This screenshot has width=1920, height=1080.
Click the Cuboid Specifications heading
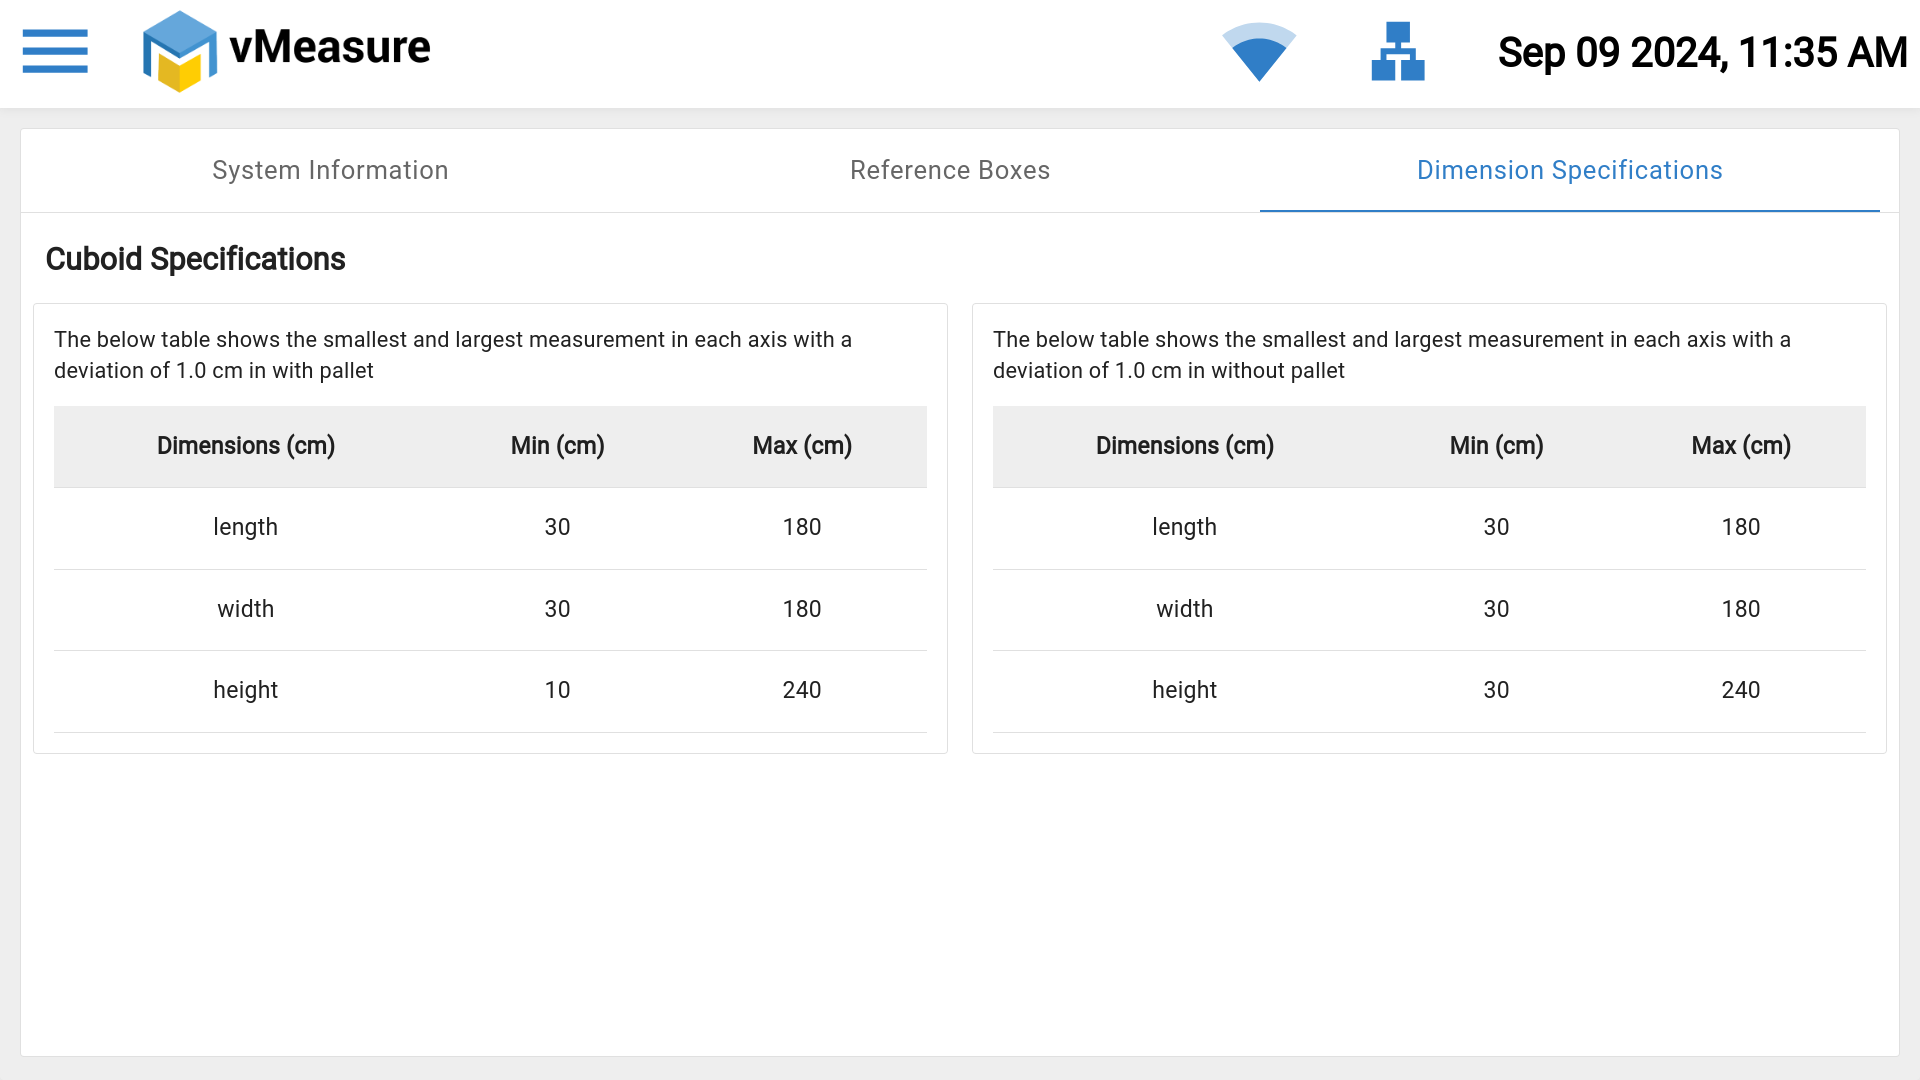(x=195, y=259)
